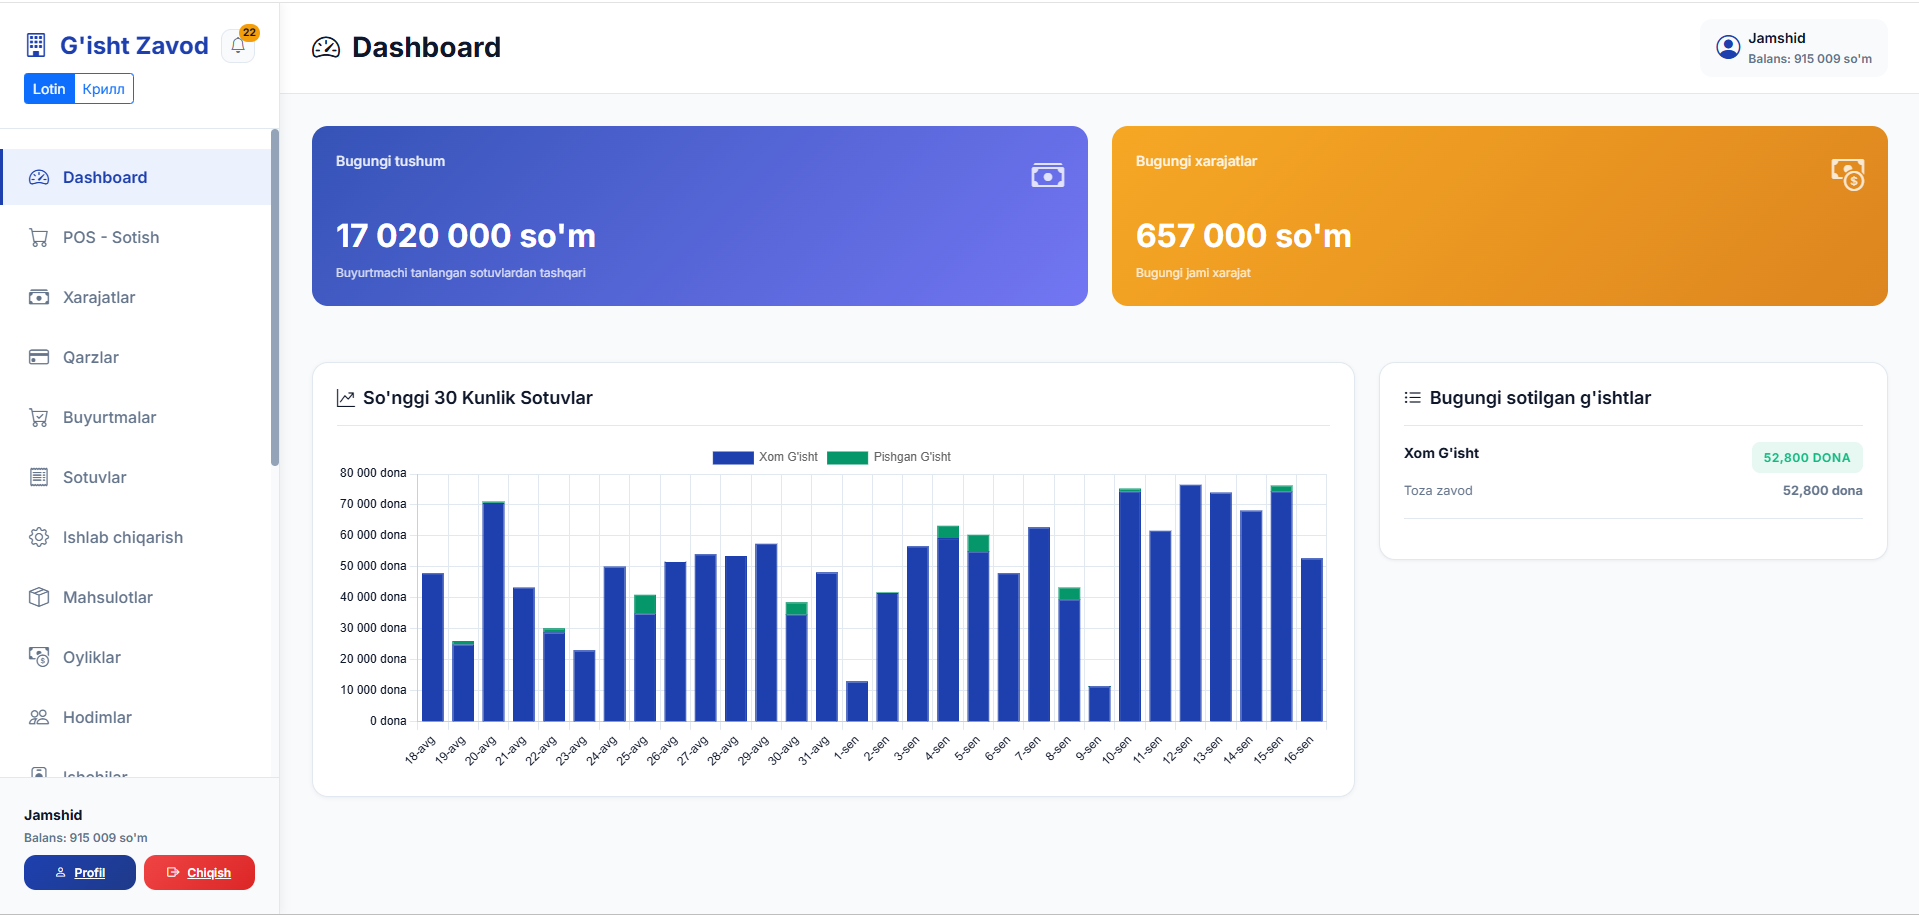Open Ishlab chiqarish section
1919x915 pixels.
(x=136, y=537)
